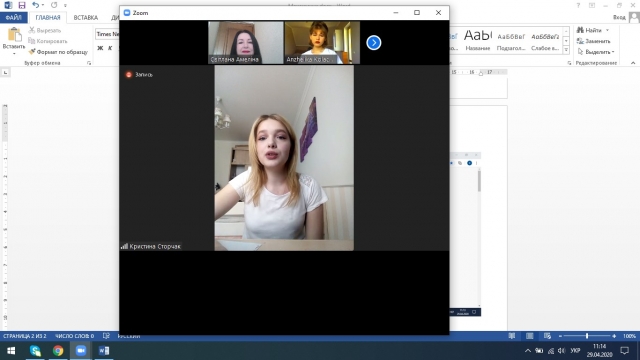Open Chrome from the taskbar
The image size is (640, 360).
pos(58,351)
